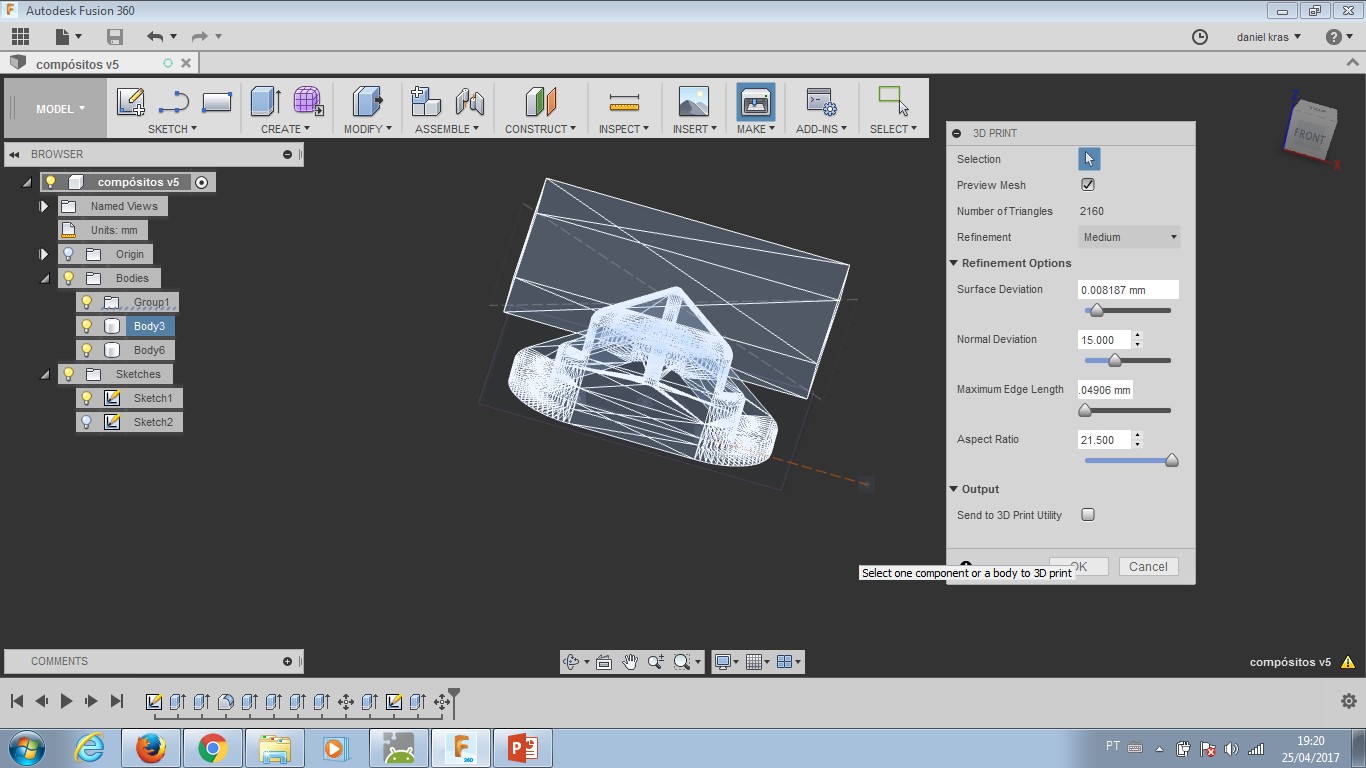Click the Save disk icon
This screenshot has height=768, width=1366.
pos(115,37)
